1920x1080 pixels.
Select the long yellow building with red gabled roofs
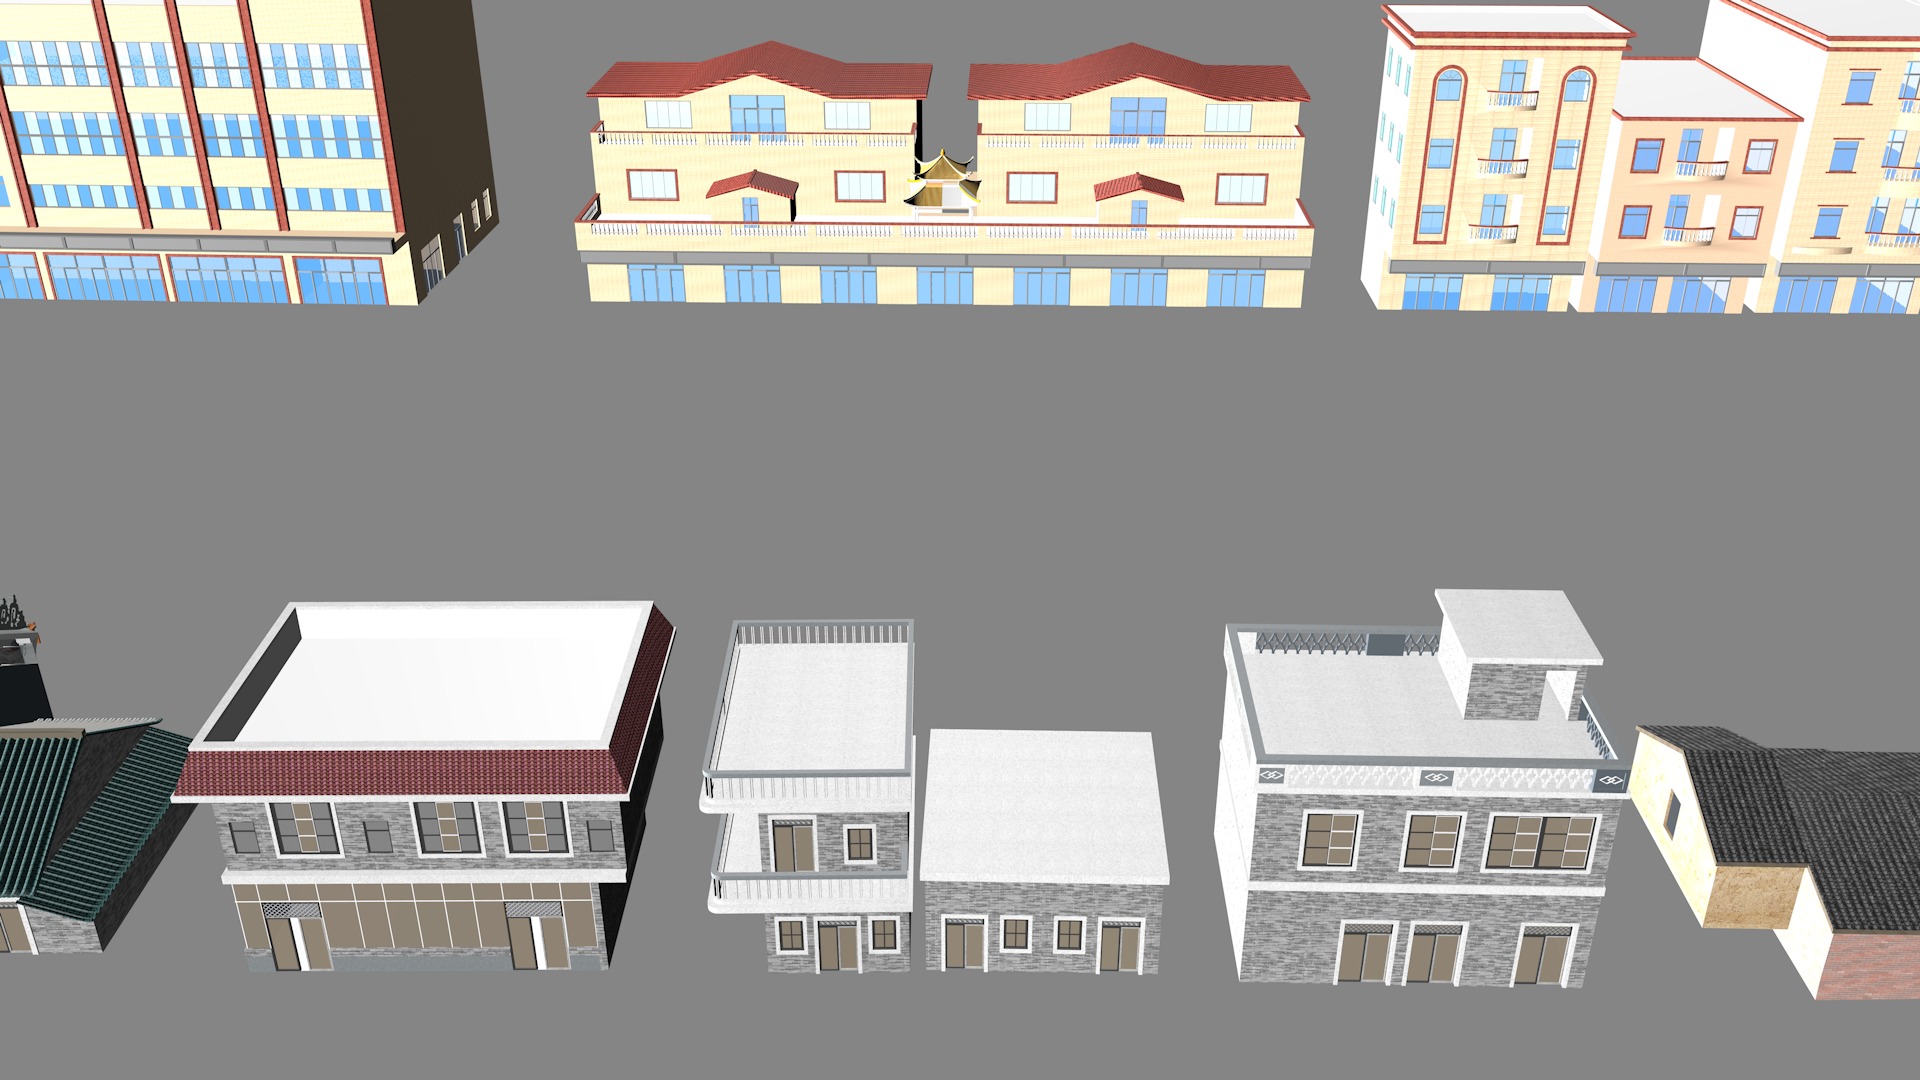click(945, 175)
